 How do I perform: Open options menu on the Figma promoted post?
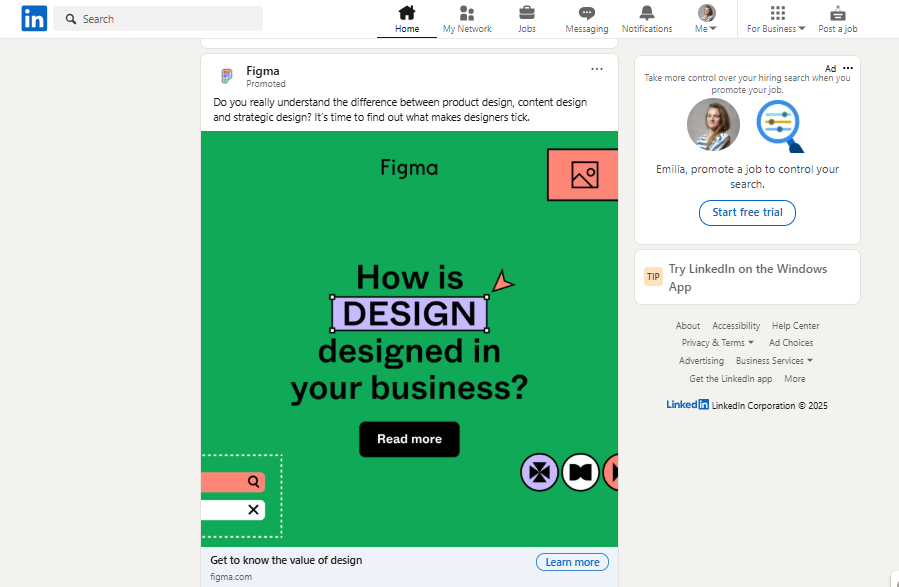pyautogui.click(x=597, y=69)
